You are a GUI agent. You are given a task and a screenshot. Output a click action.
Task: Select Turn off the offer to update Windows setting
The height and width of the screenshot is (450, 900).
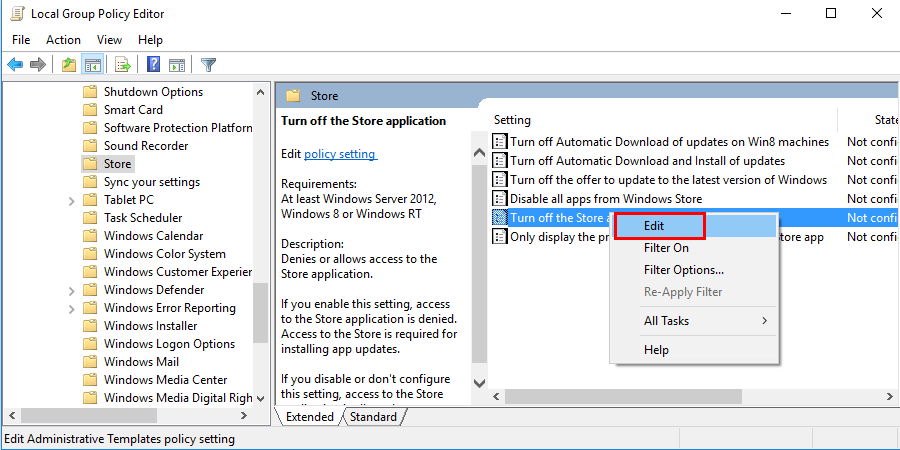tap(669, 180)
